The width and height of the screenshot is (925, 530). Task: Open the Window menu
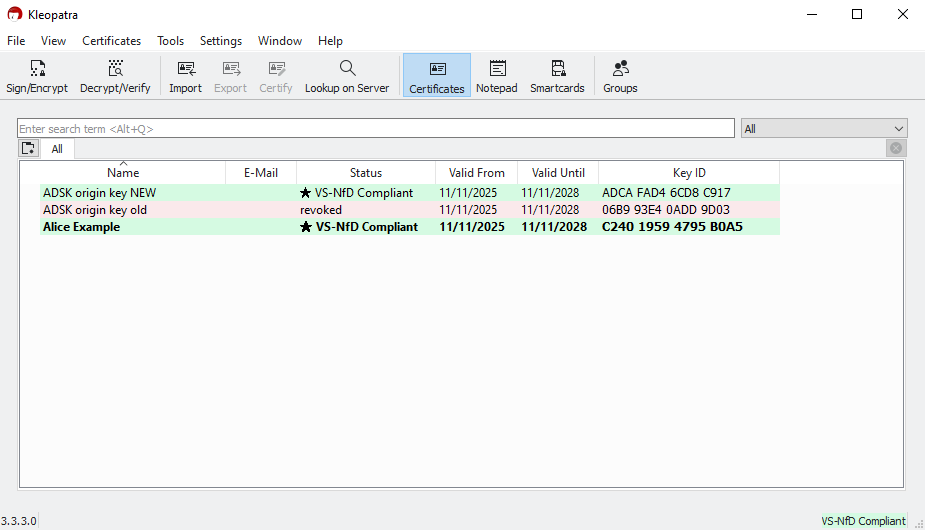click(x=280, y=41)
